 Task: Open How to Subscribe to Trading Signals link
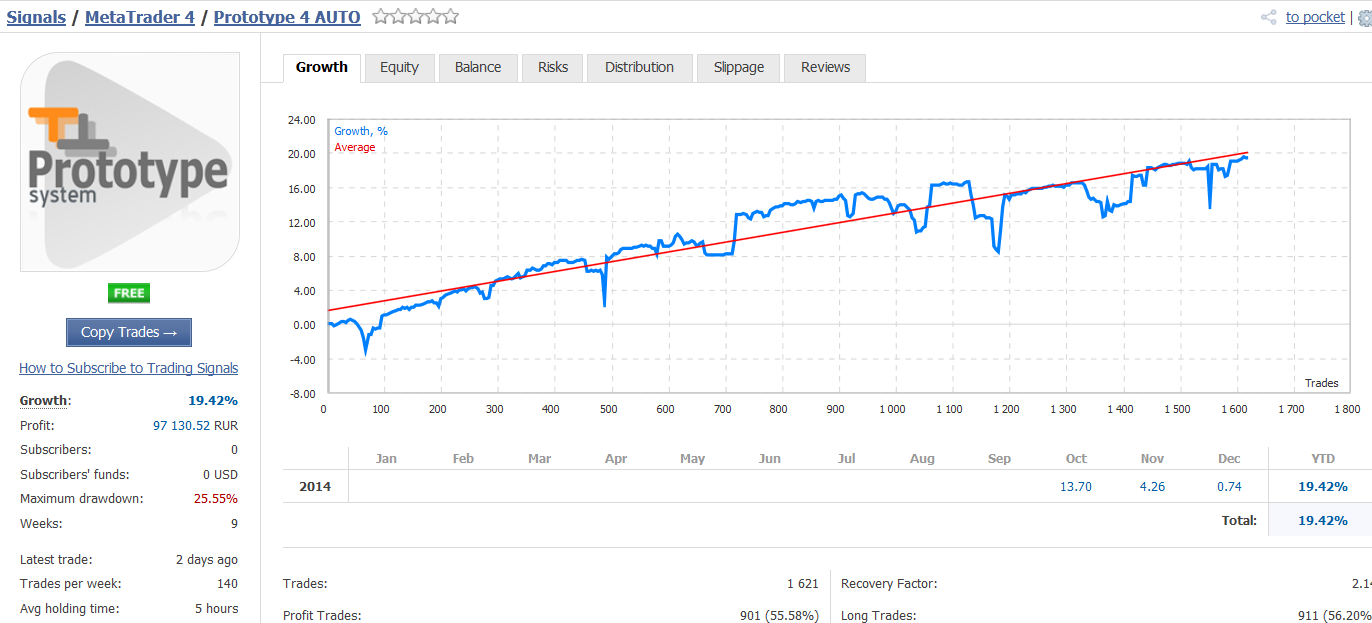129,368
